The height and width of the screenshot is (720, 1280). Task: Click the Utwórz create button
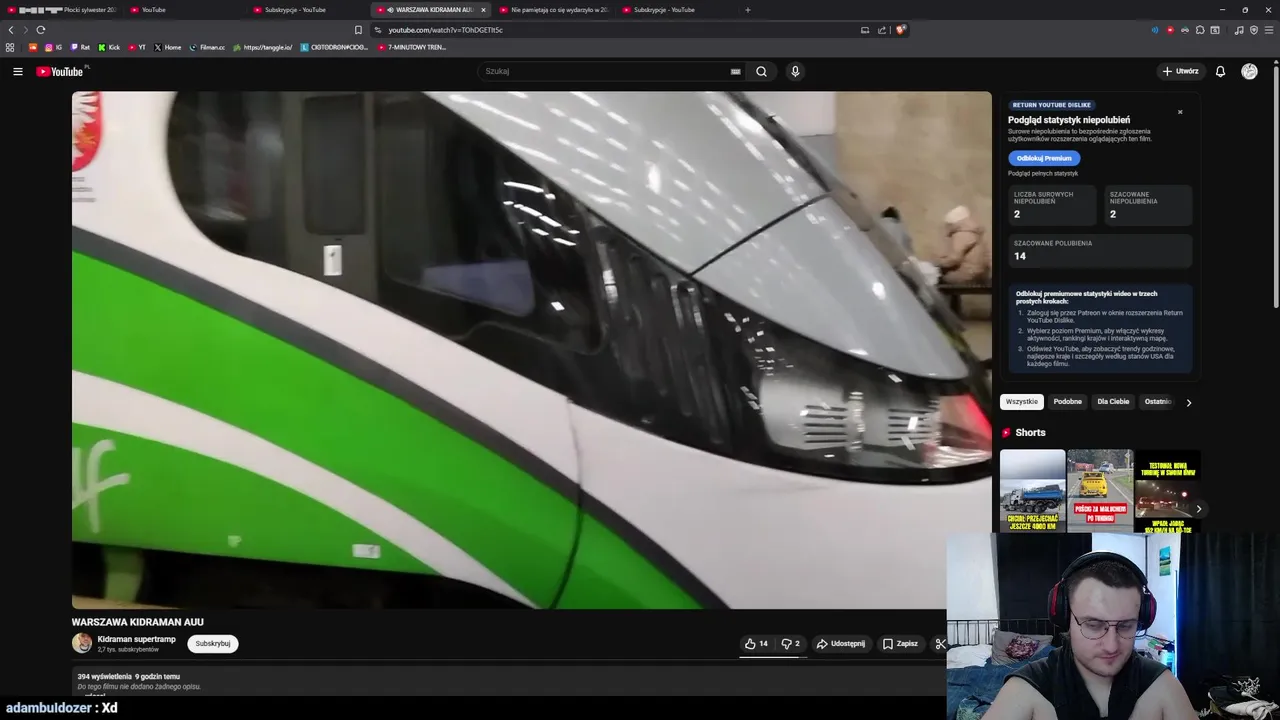(1181, 71)
